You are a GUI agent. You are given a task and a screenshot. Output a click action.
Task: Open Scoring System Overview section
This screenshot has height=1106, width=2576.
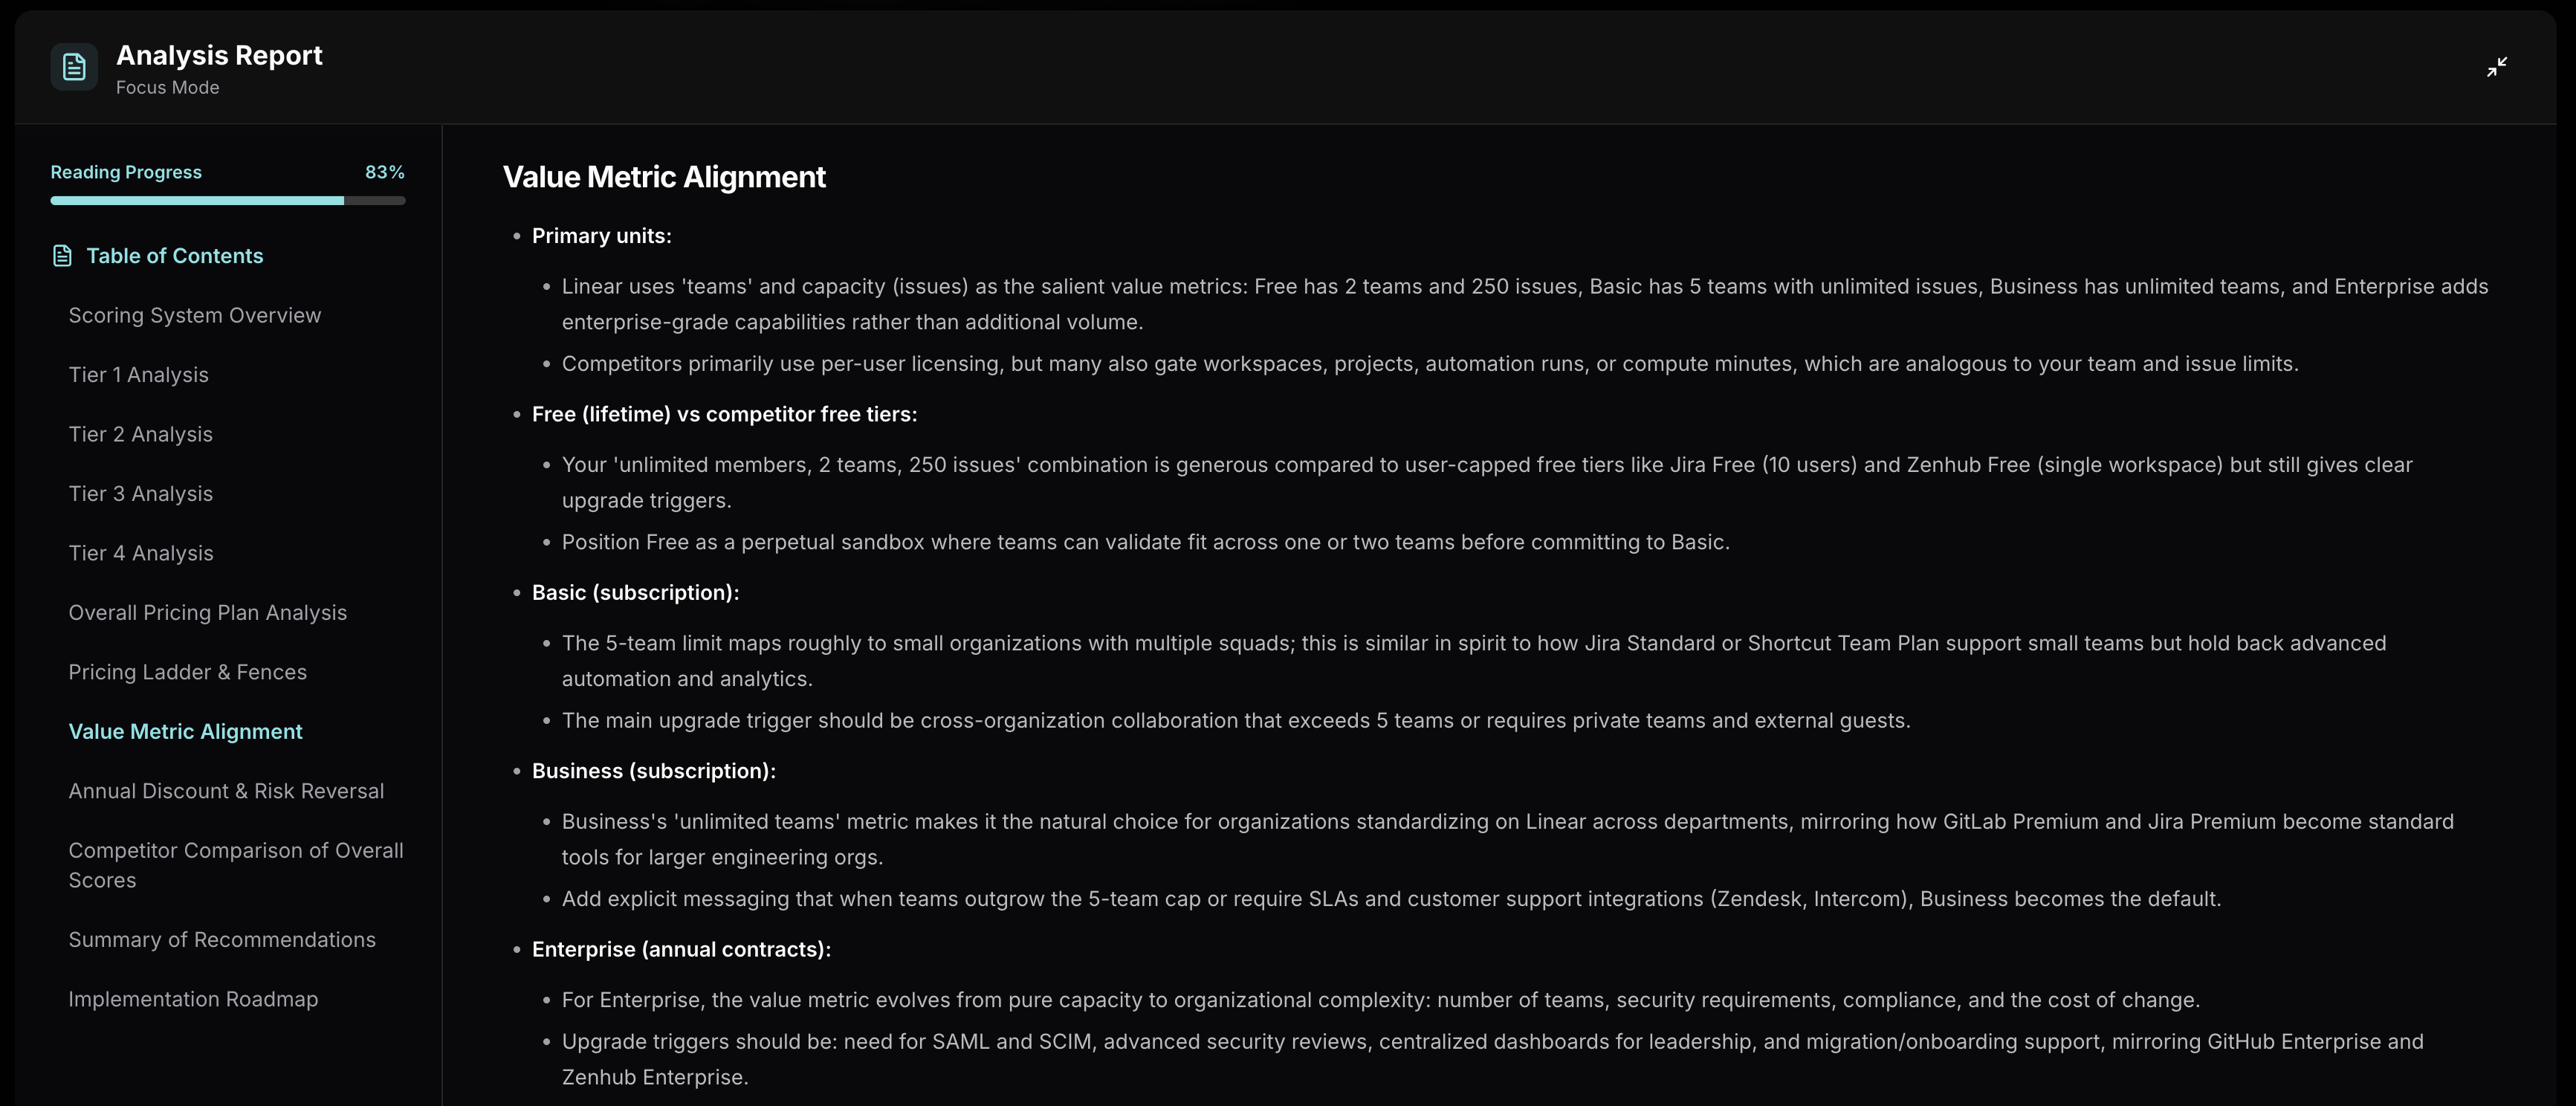pyautogui.click(x=194, y=315)
